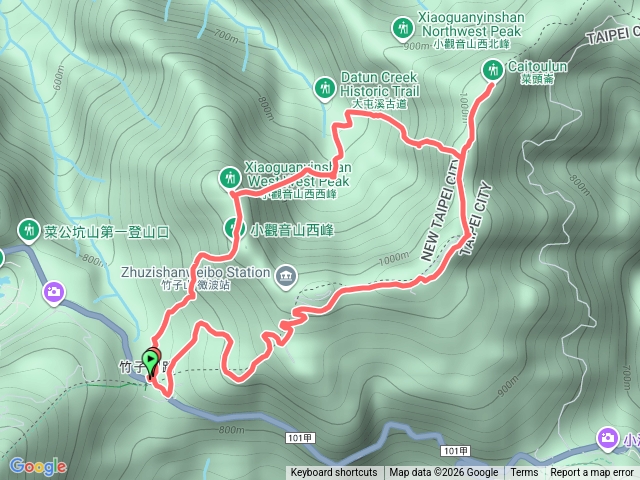
Task: Click the Caitoulun hiking marker icon
Action: pos(492,70)
